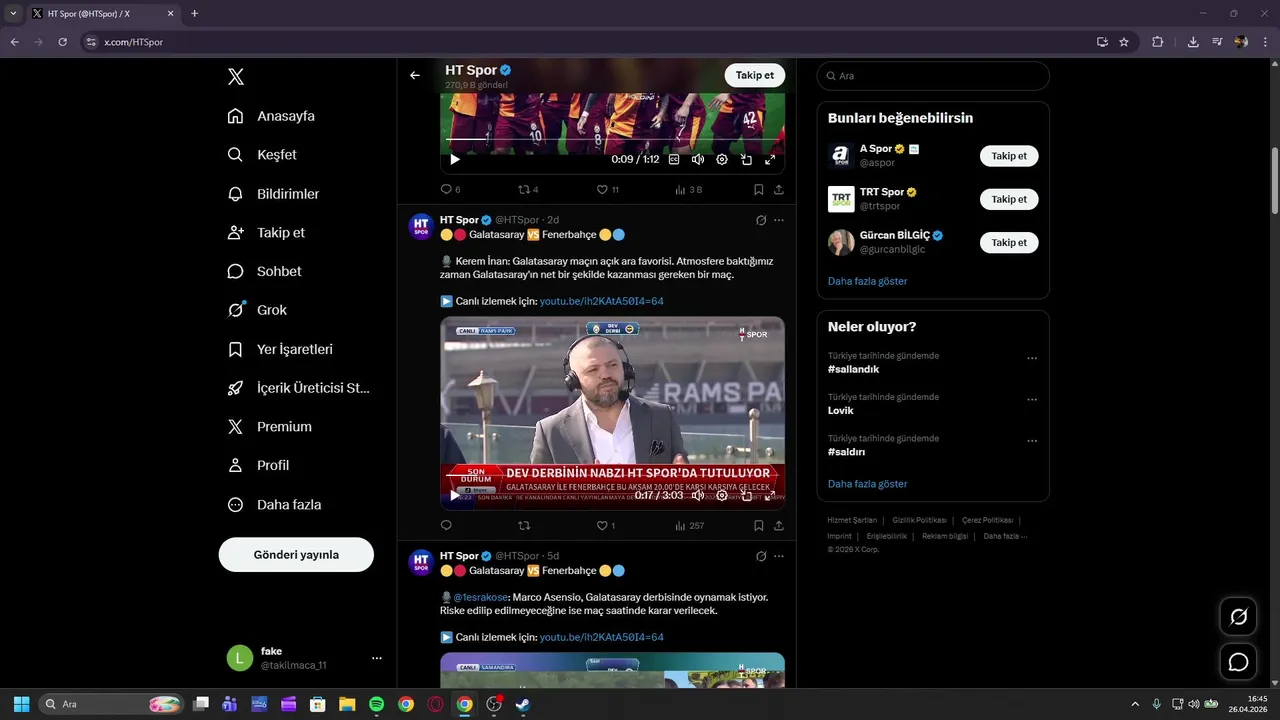Click the Ara search field on X
The image size is (1280, 720).
[x=933, y=76]
